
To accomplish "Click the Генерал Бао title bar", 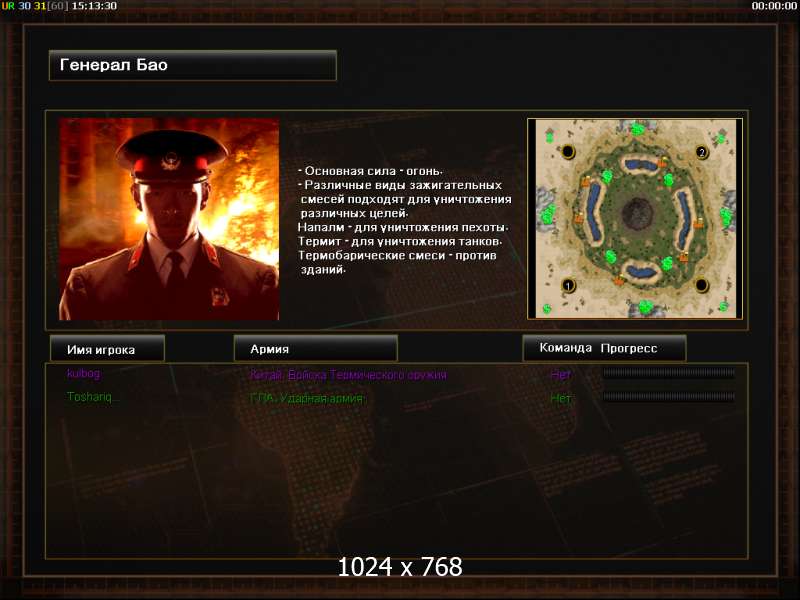I will click(193, 65).
